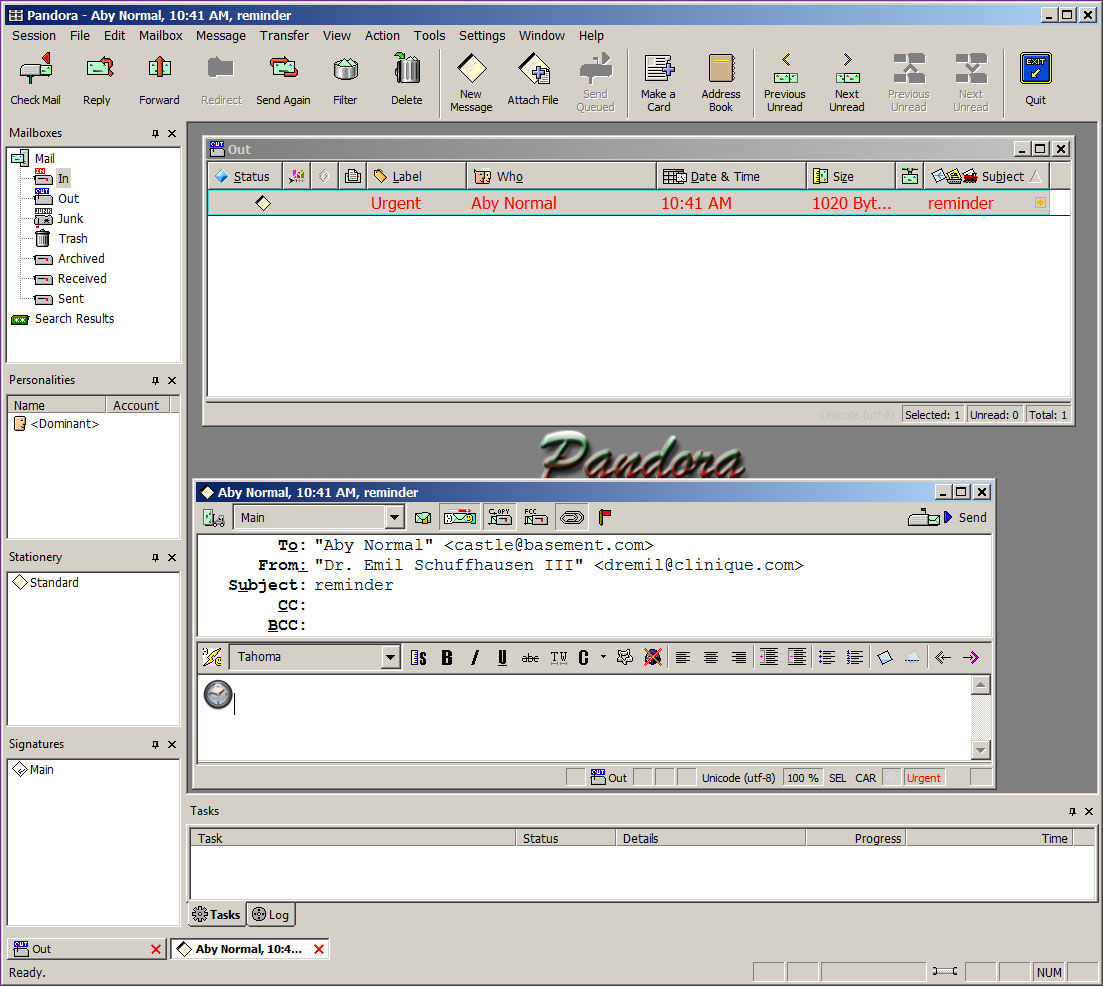Click the Send button in composer

948,517
